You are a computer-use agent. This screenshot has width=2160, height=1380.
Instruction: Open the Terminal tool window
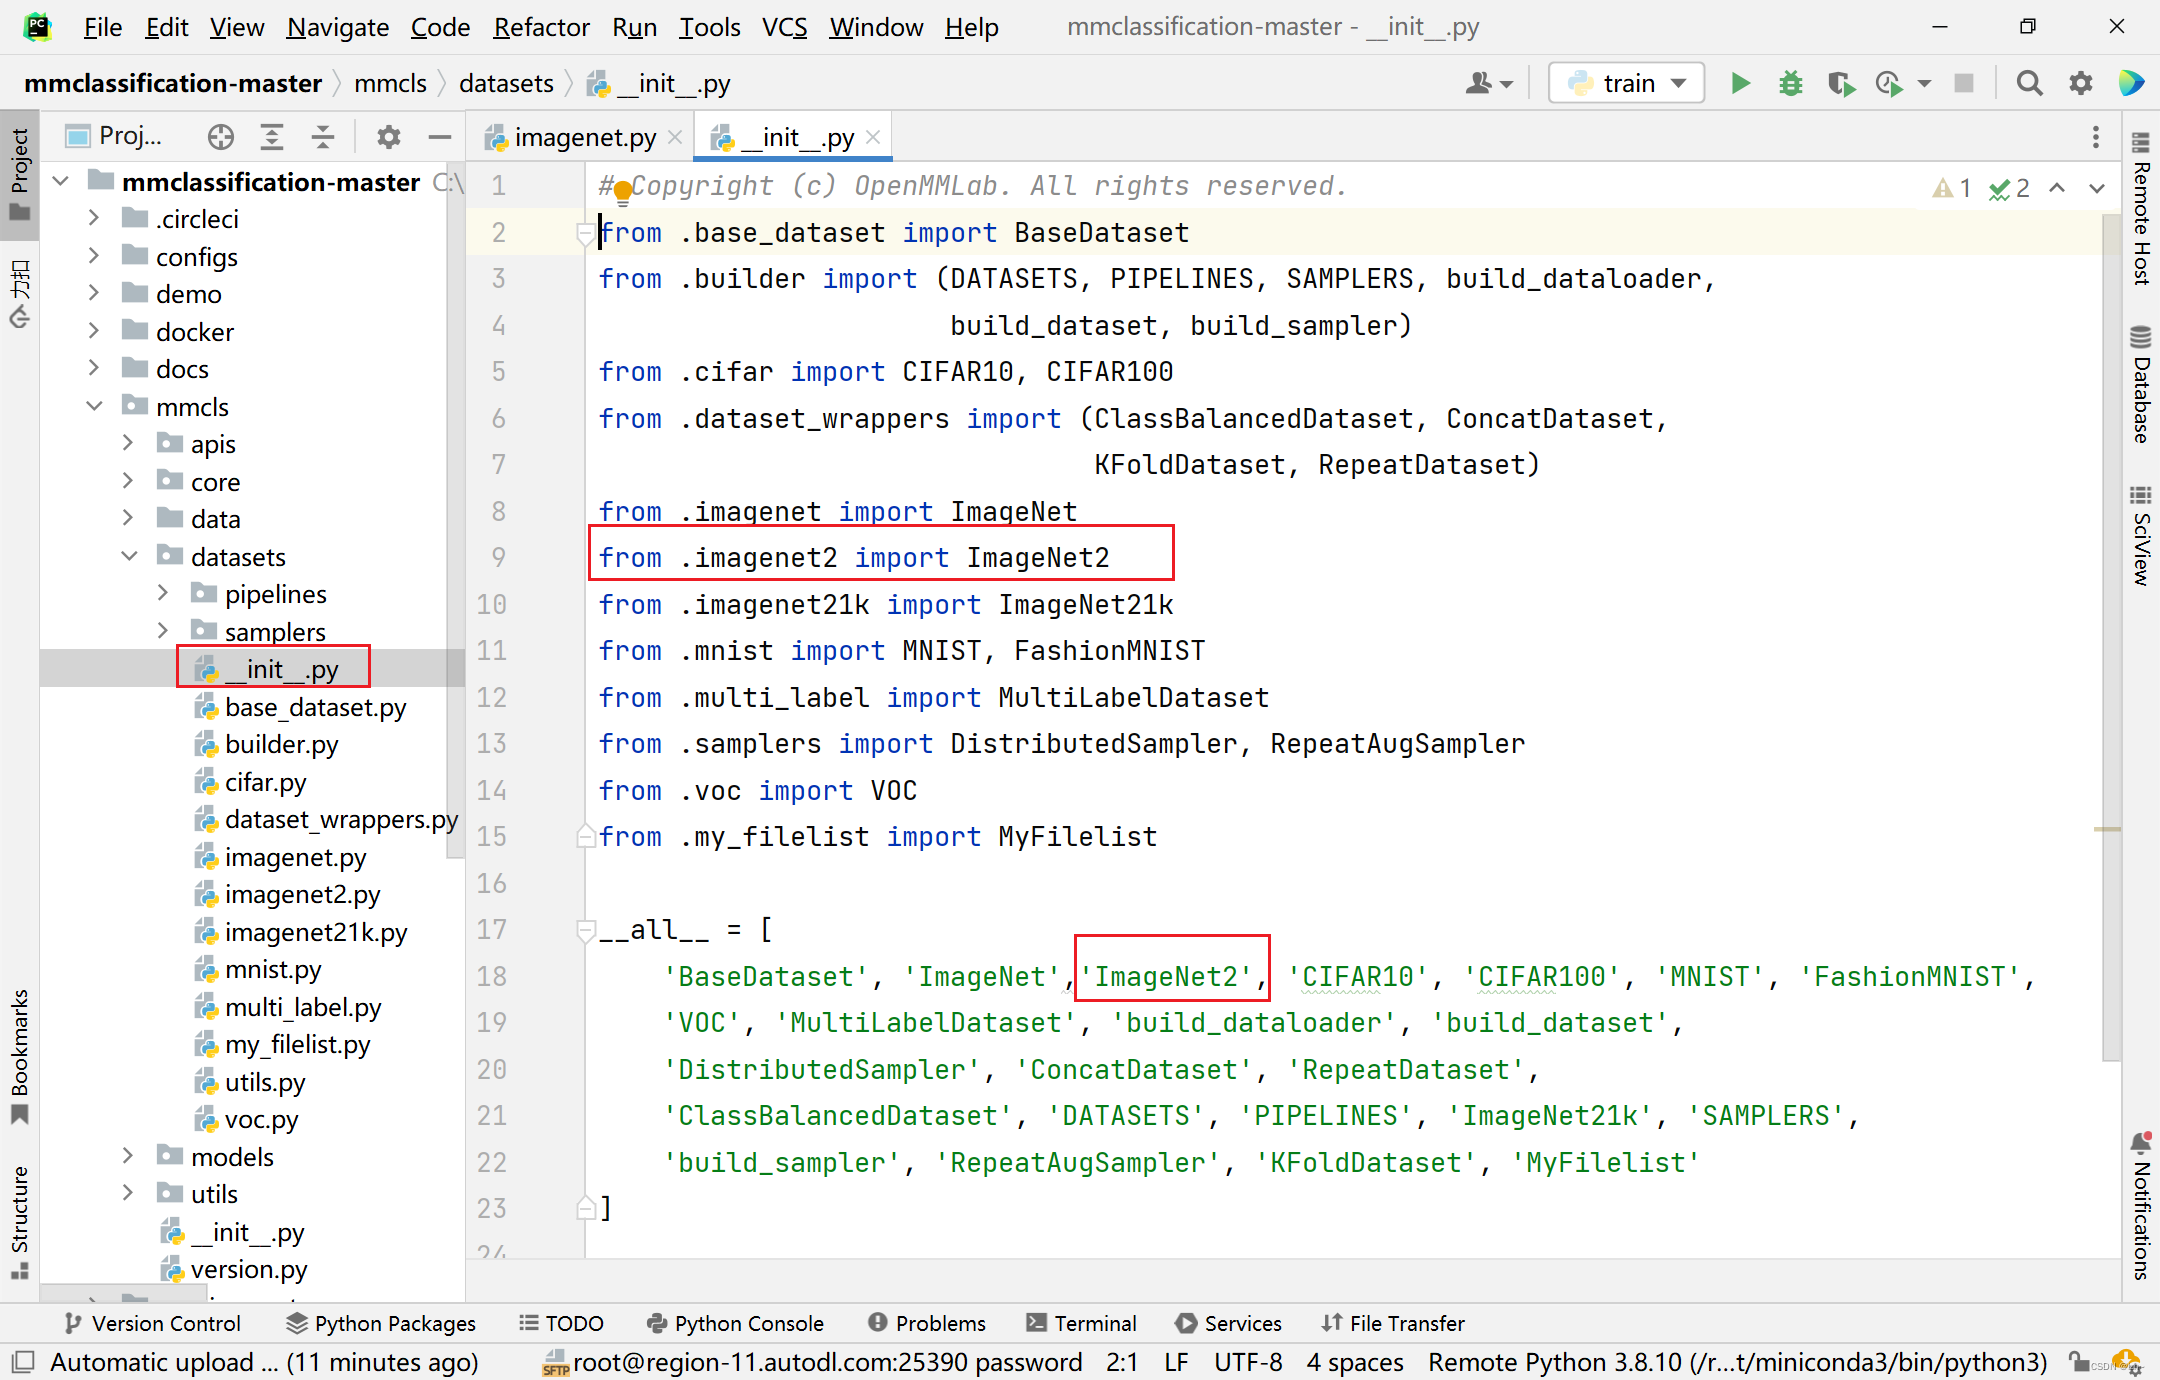[x=1082, y=1323]
